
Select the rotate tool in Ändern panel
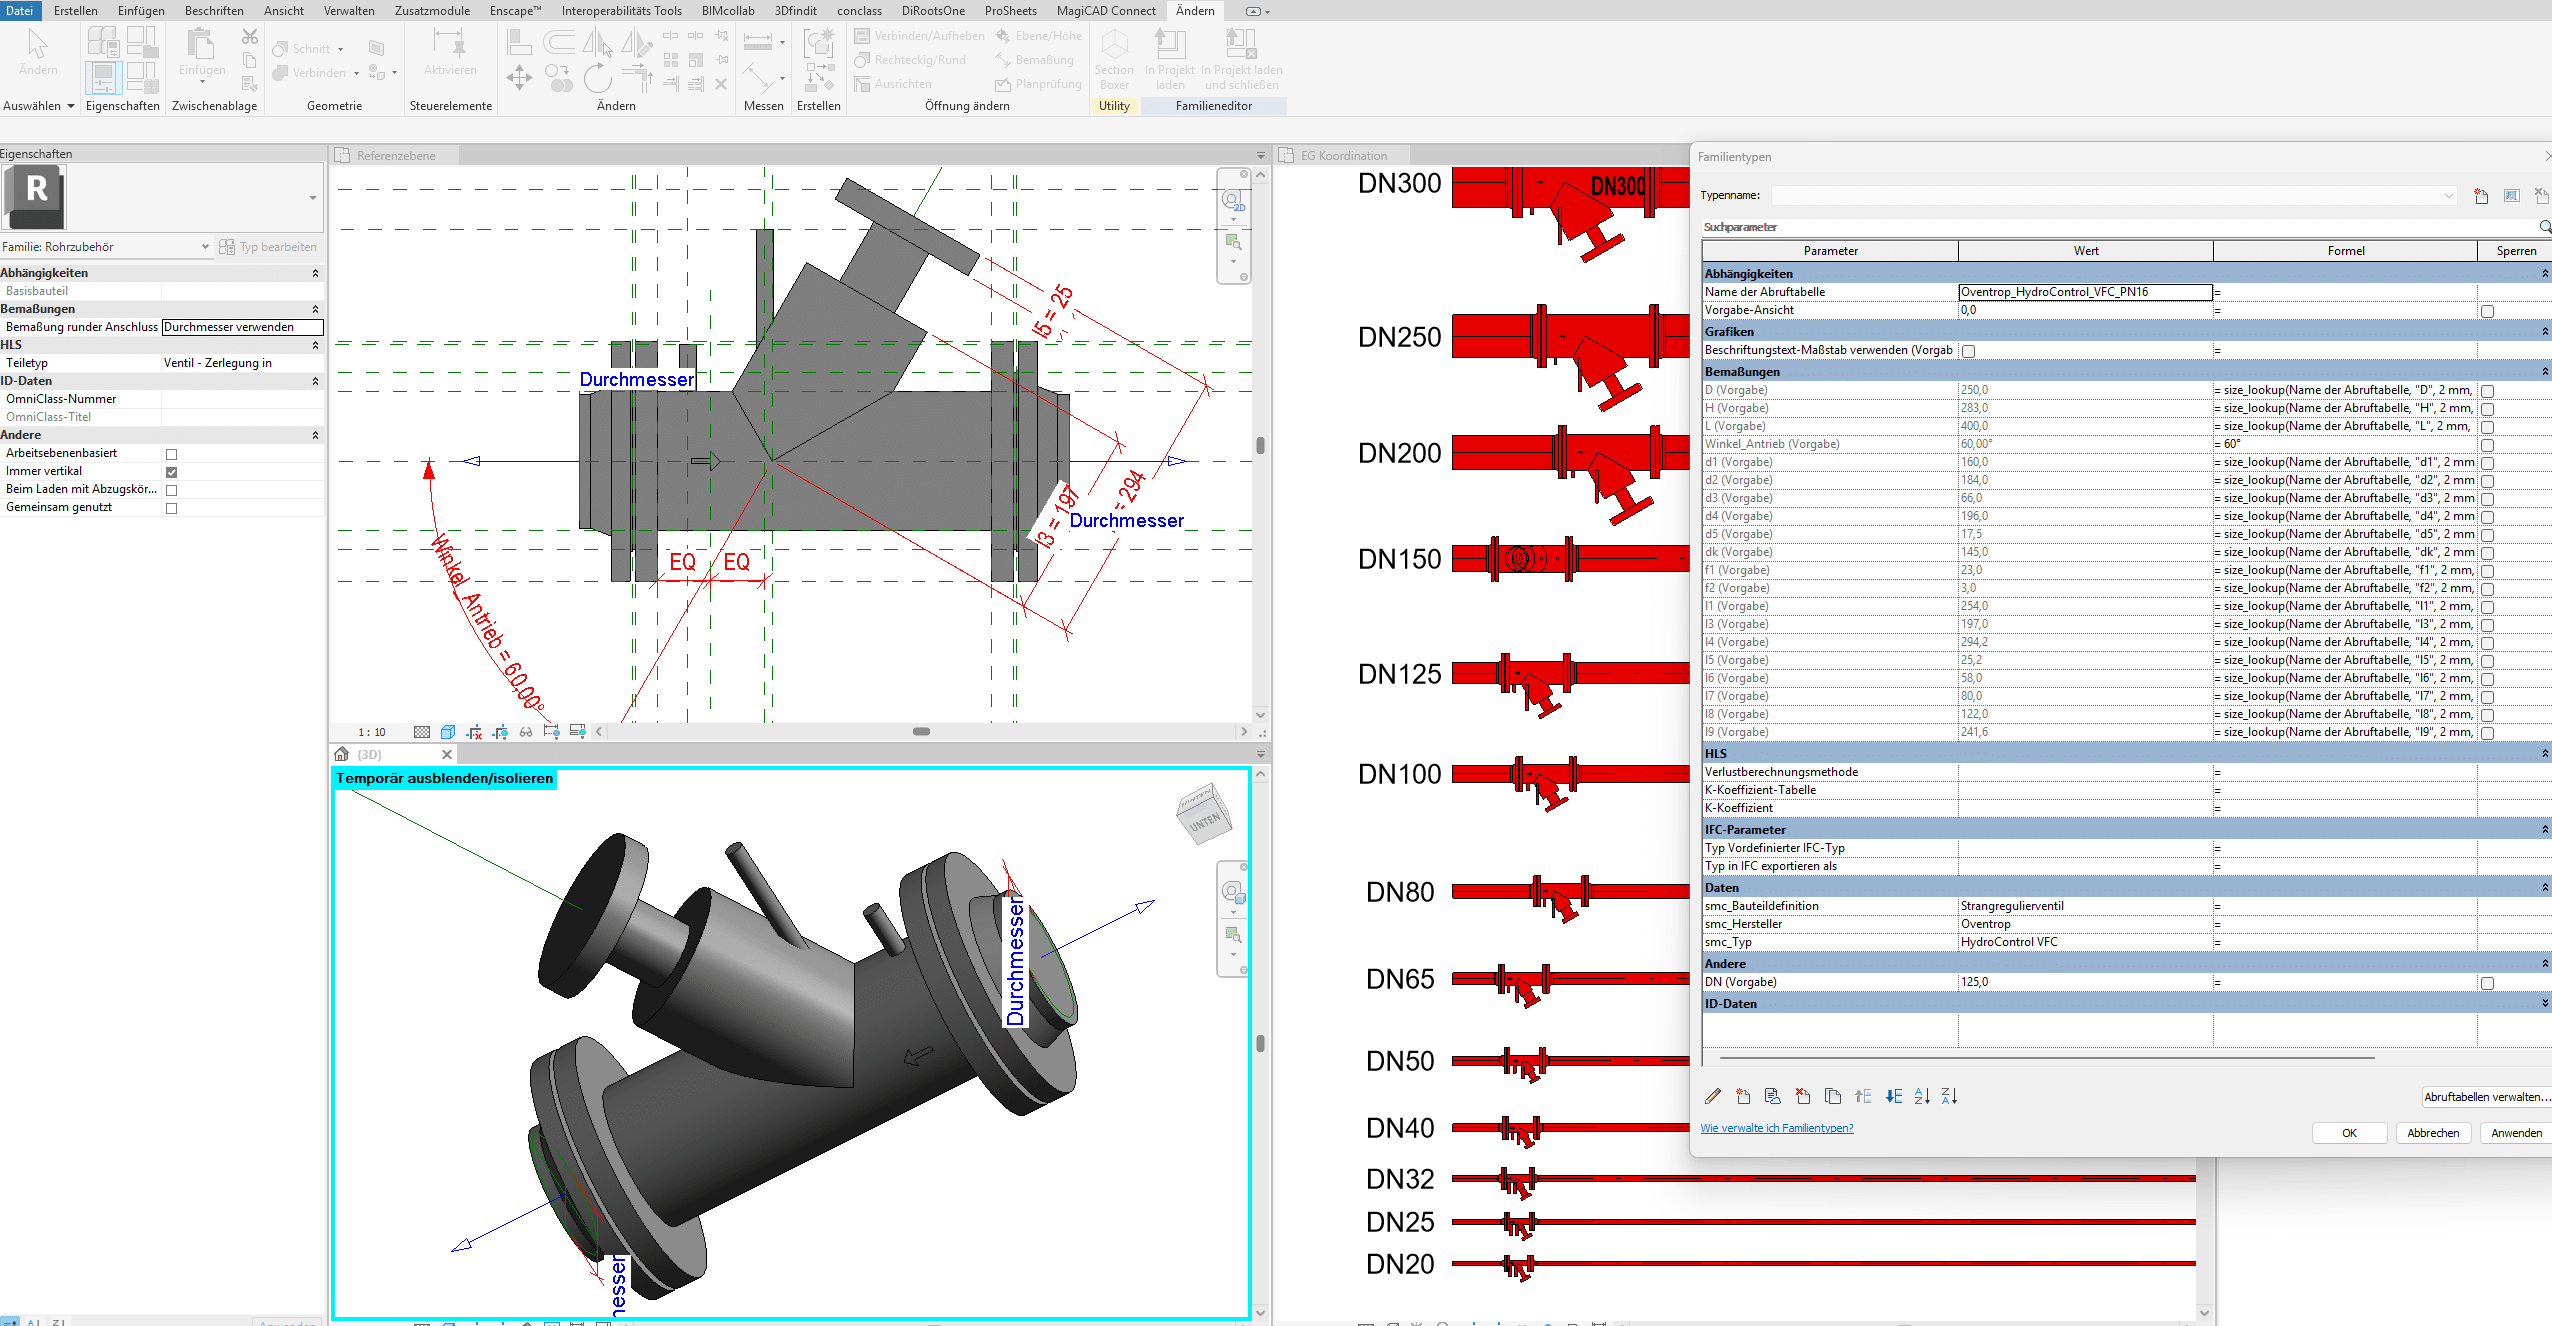597,78
